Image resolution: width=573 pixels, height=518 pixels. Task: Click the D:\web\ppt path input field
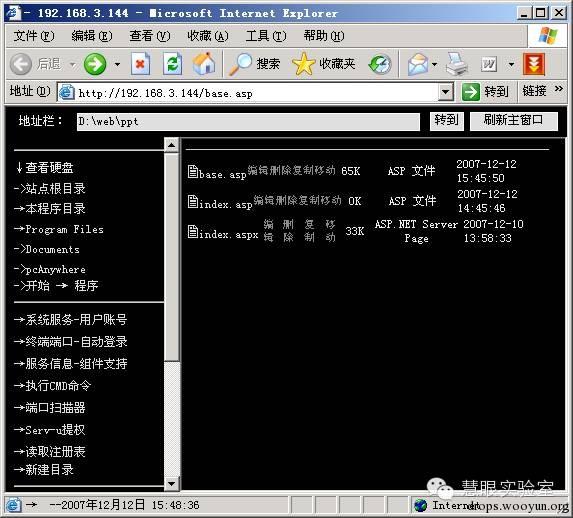tap(248, 121)
